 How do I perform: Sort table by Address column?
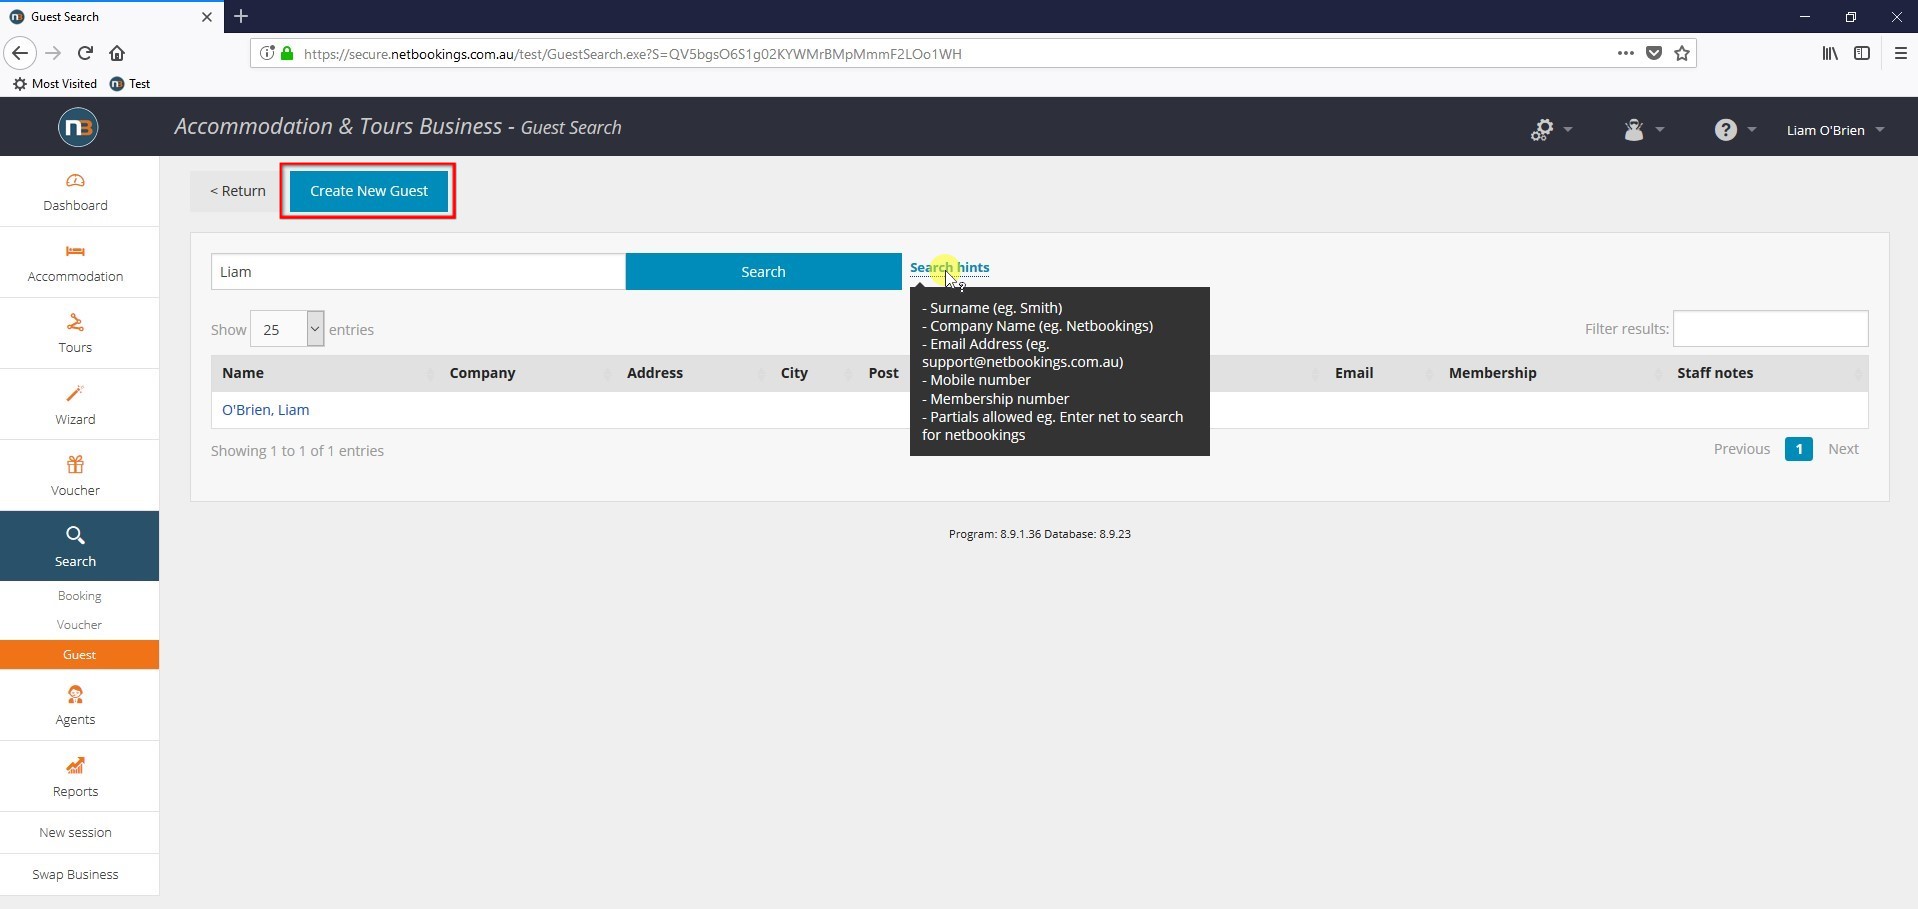pyautogui.click(x=694, y=373)
